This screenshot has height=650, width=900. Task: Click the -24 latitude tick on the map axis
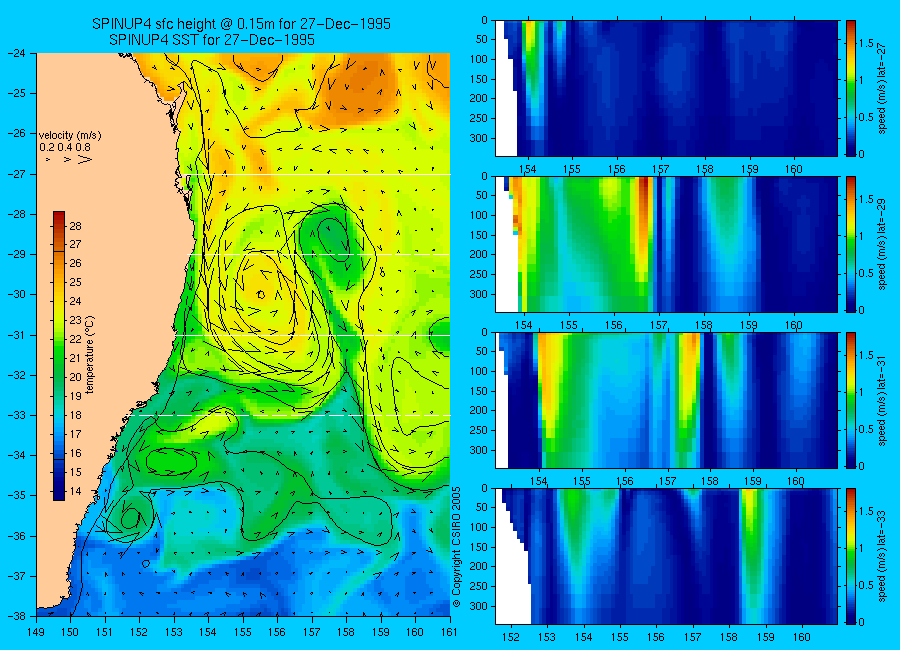coord(17,53)
